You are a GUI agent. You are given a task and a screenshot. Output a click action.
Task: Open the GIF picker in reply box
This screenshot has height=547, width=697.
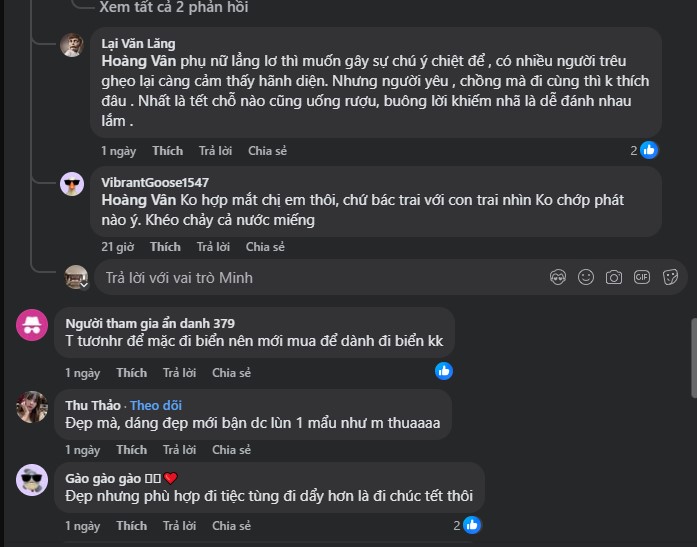coord(642,277)
